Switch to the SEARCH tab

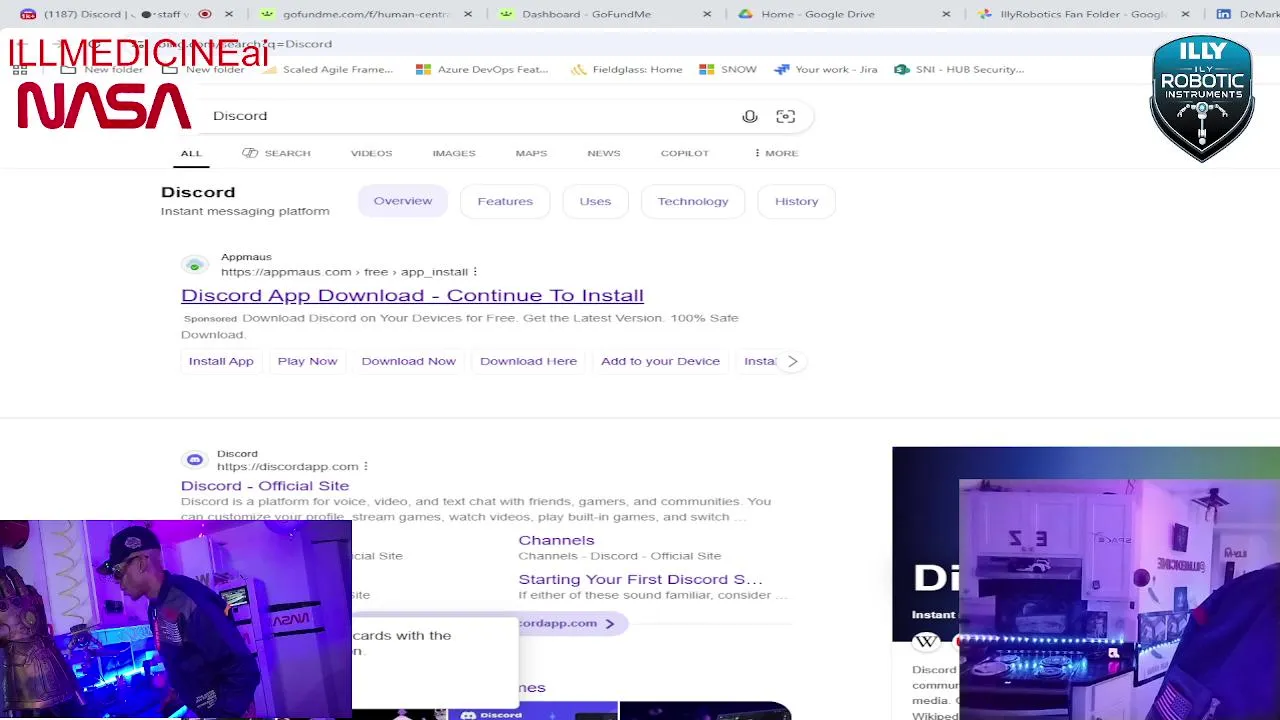[x=276, y=153]
